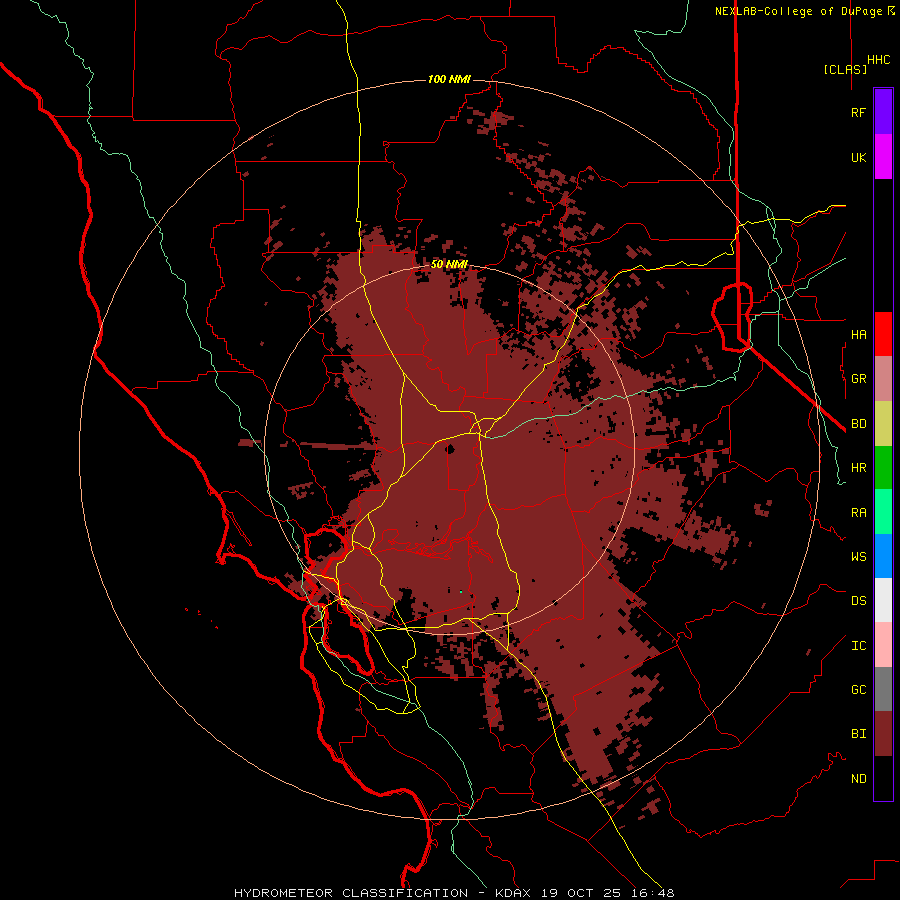Click the '50 NMI' range ring label
The image size is (900, 900).
coord(449,264)
